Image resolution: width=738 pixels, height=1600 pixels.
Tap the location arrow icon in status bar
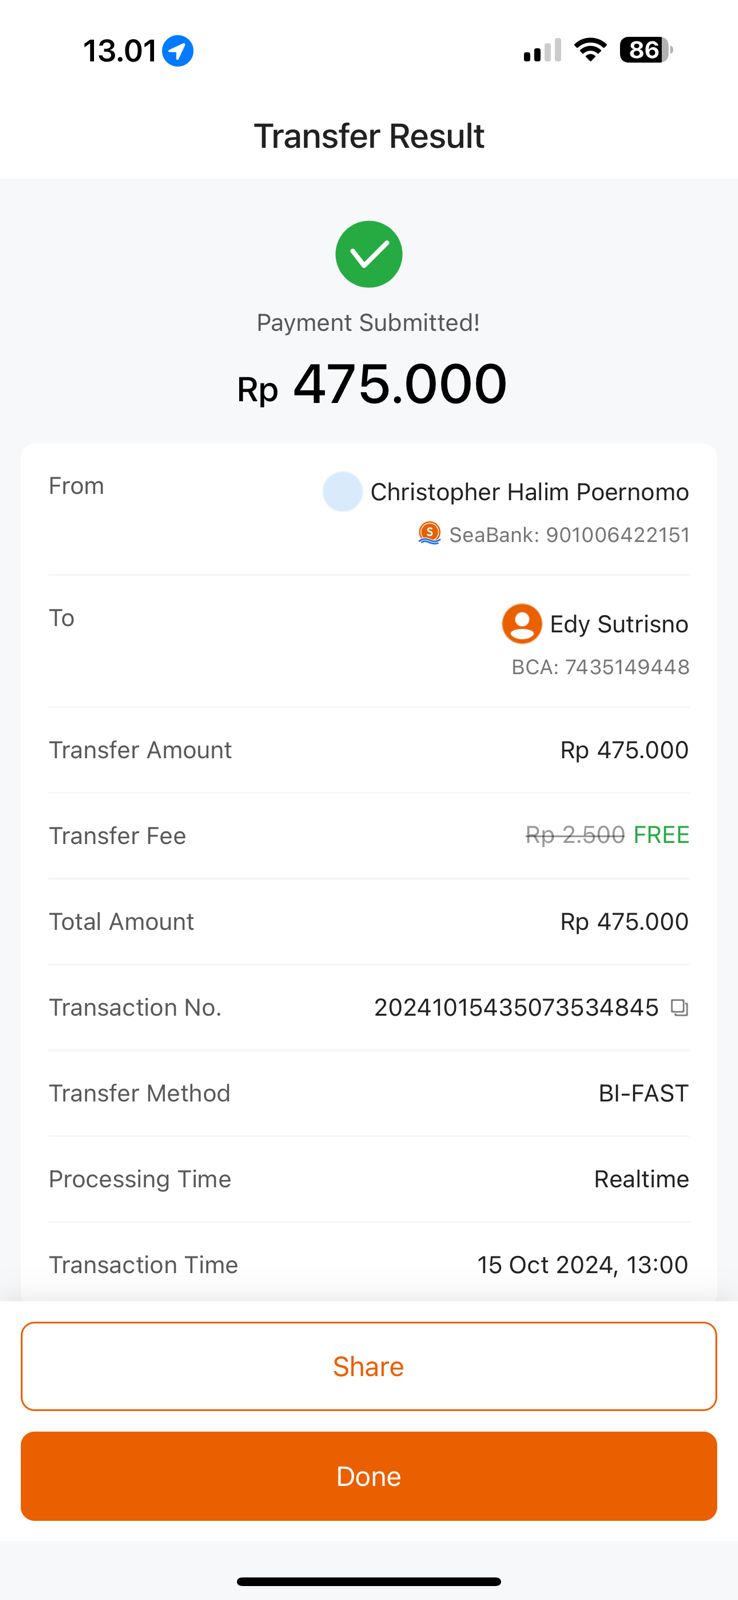[178, 50]
